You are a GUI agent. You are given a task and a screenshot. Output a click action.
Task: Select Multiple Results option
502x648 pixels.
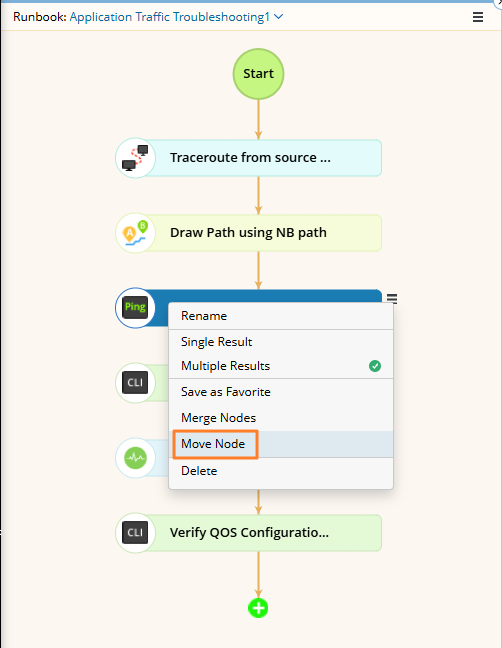(281, 366)
